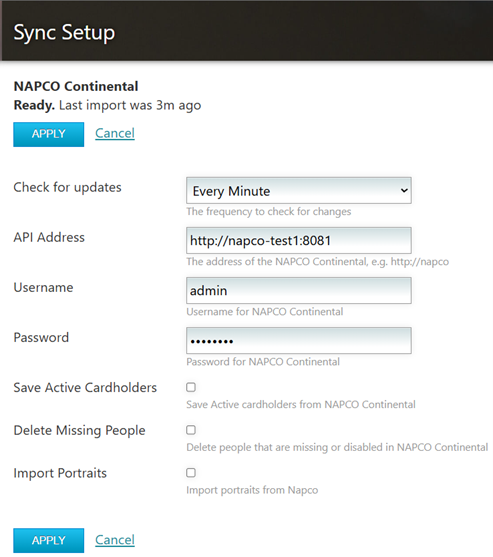Click the "Save Active Cardholders" label
The width and height of the screenshot is (493, 557).
(85, 388)
